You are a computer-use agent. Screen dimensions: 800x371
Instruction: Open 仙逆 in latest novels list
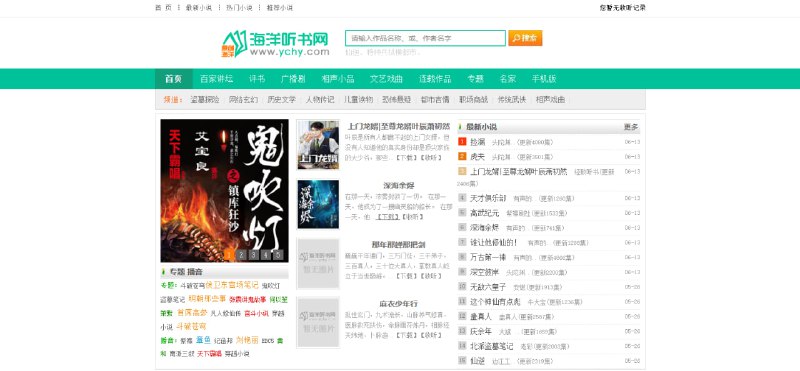coord(478,361)
